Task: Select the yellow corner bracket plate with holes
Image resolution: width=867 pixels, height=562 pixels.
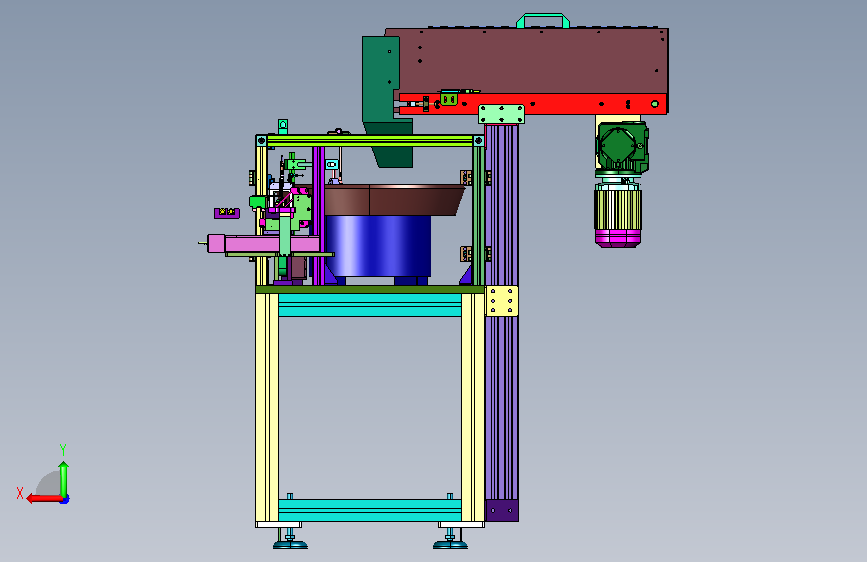Action: (x=502, y=301)
